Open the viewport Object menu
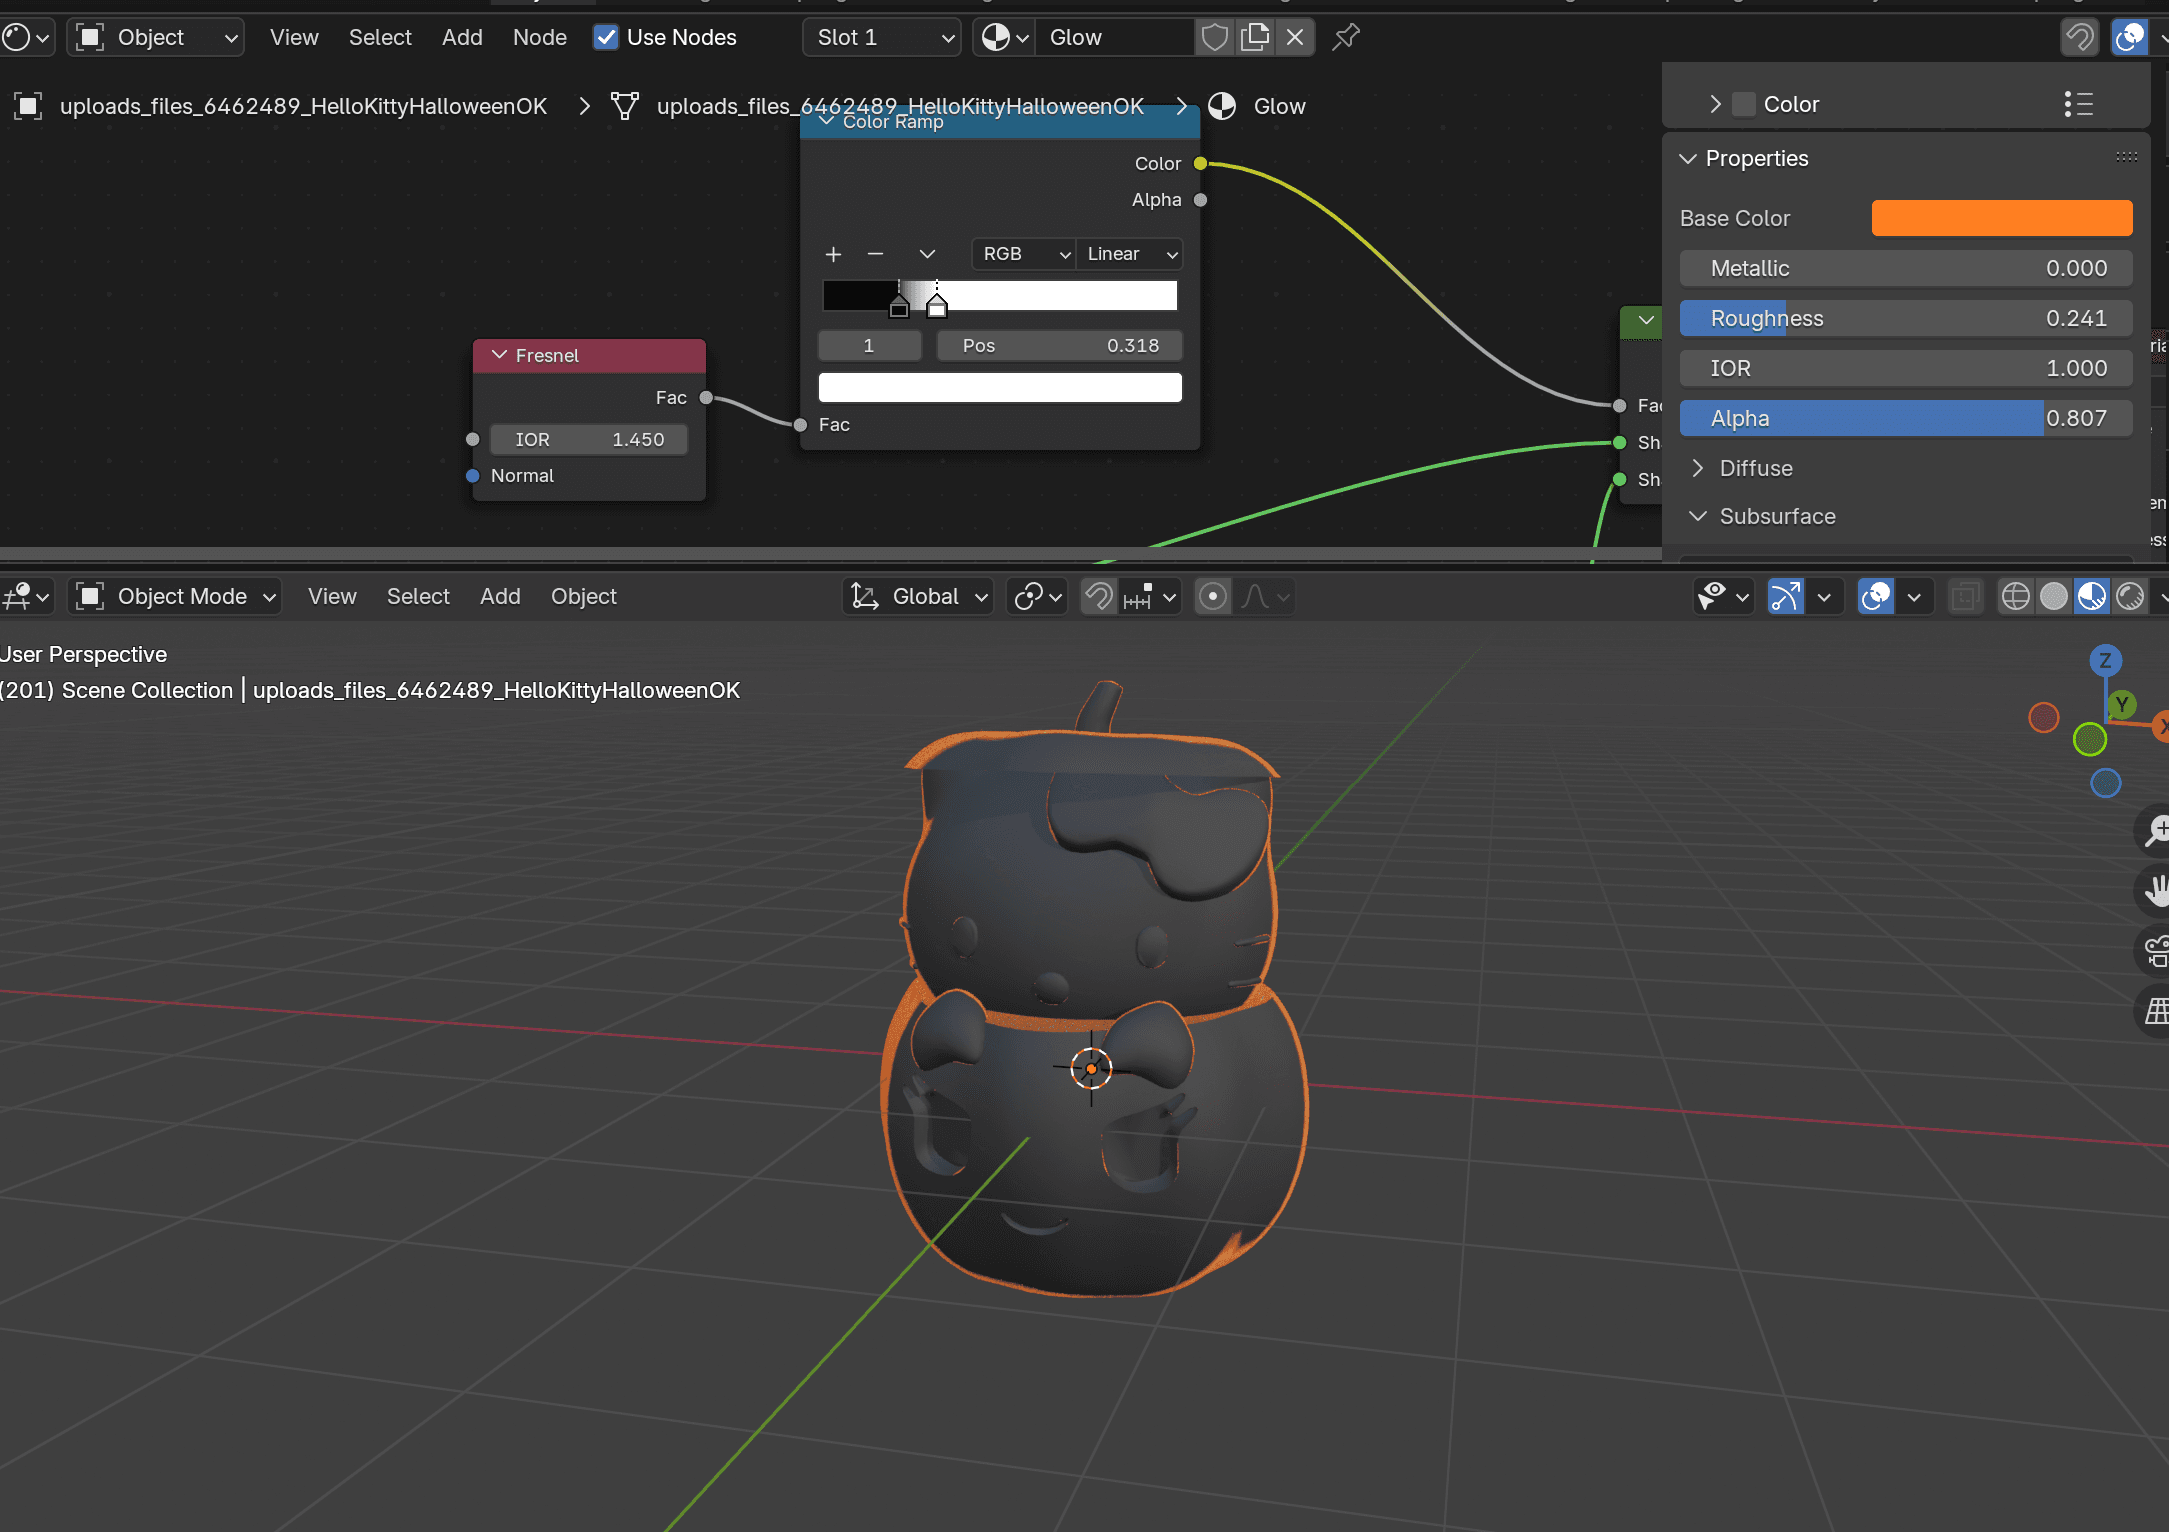The width and height of the screenshot is (2169, 1532). pos(583,597)
